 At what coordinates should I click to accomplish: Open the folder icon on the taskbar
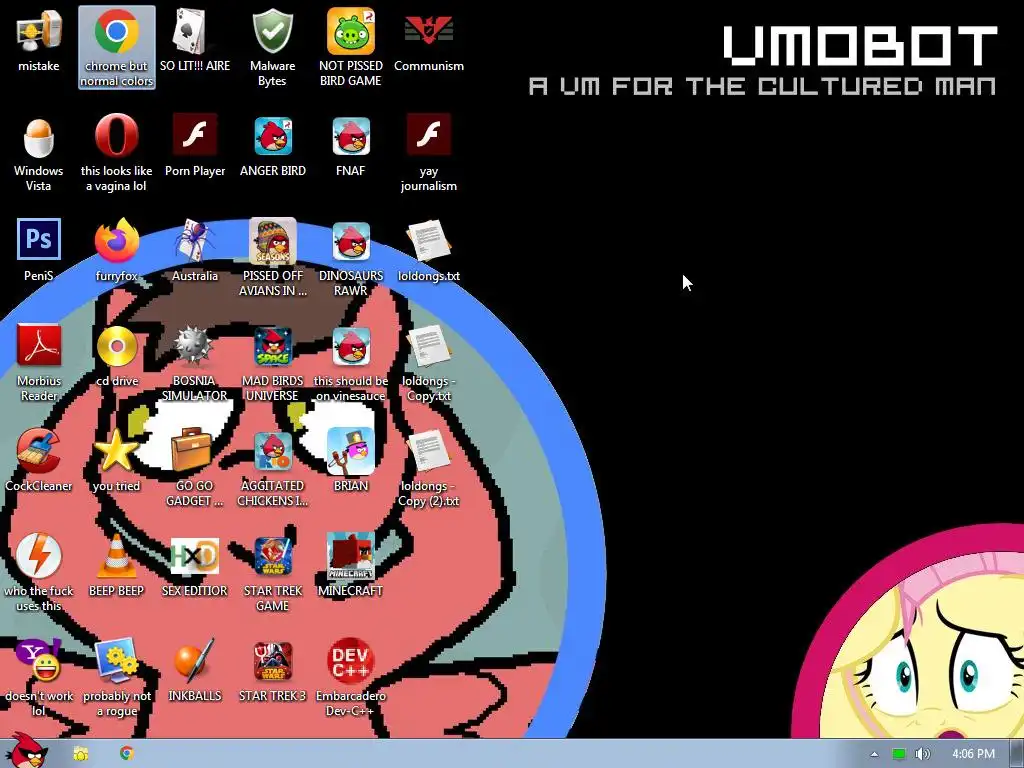click(x=80, y=754)
